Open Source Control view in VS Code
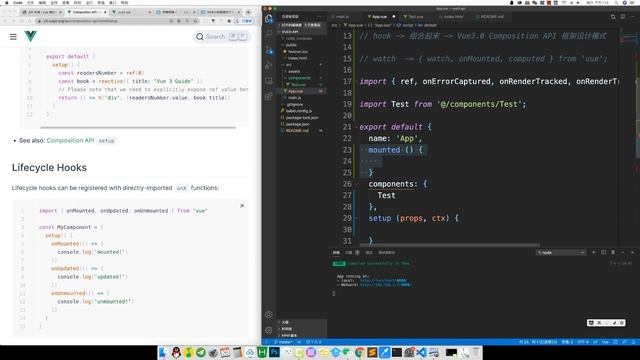 pyautogui.click(x=269, y=50)
